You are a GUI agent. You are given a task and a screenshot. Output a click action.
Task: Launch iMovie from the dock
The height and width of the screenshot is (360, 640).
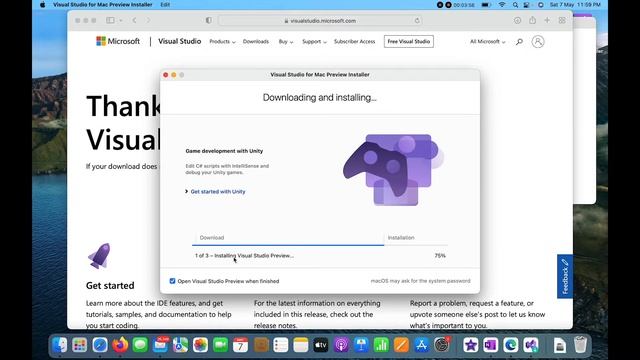click(471, 345)
